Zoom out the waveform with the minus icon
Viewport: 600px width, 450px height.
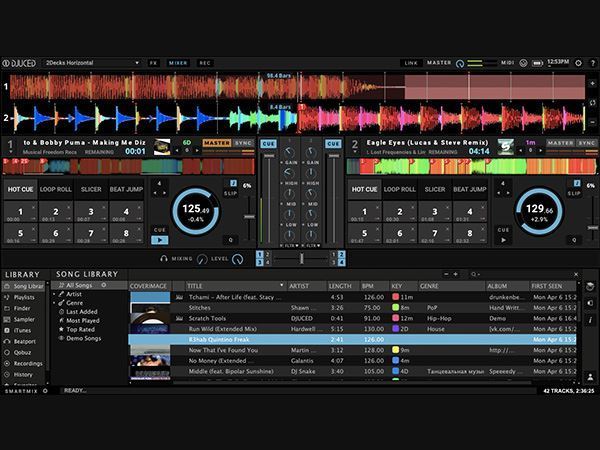tap(592, 122)
